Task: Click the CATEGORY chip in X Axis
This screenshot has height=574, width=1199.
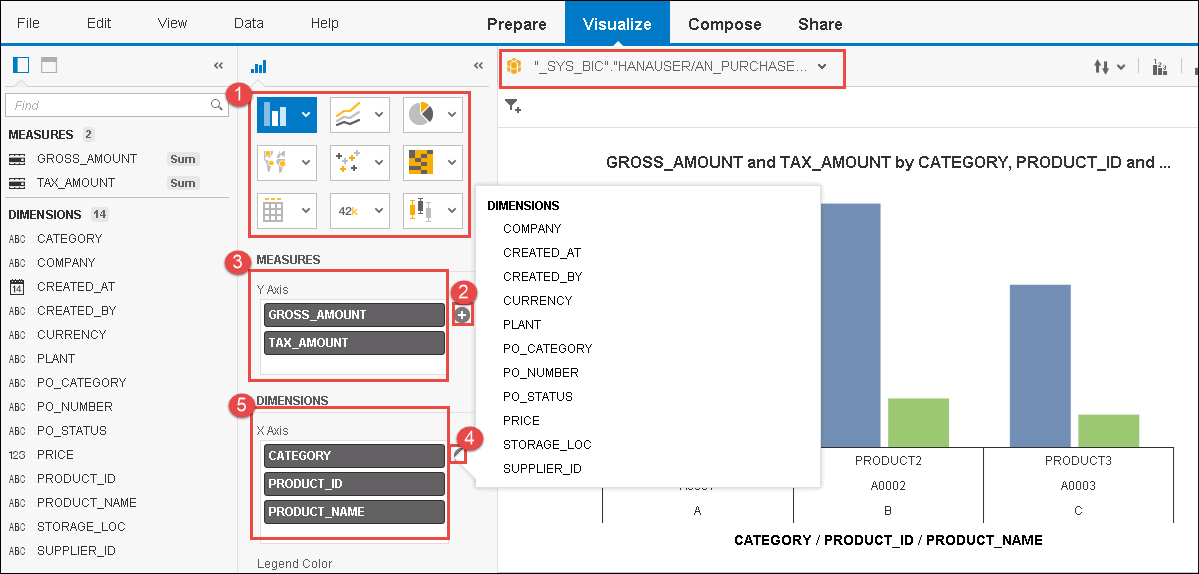Action: point(354,456)
